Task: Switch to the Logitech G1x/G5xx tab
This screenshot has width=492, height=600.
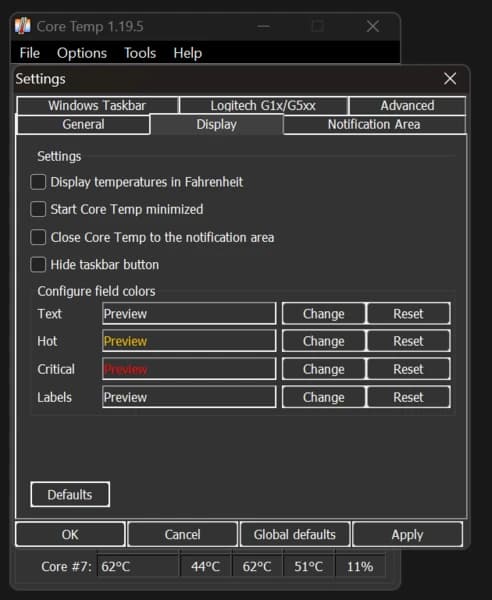Action: click(x=264, y=106)
